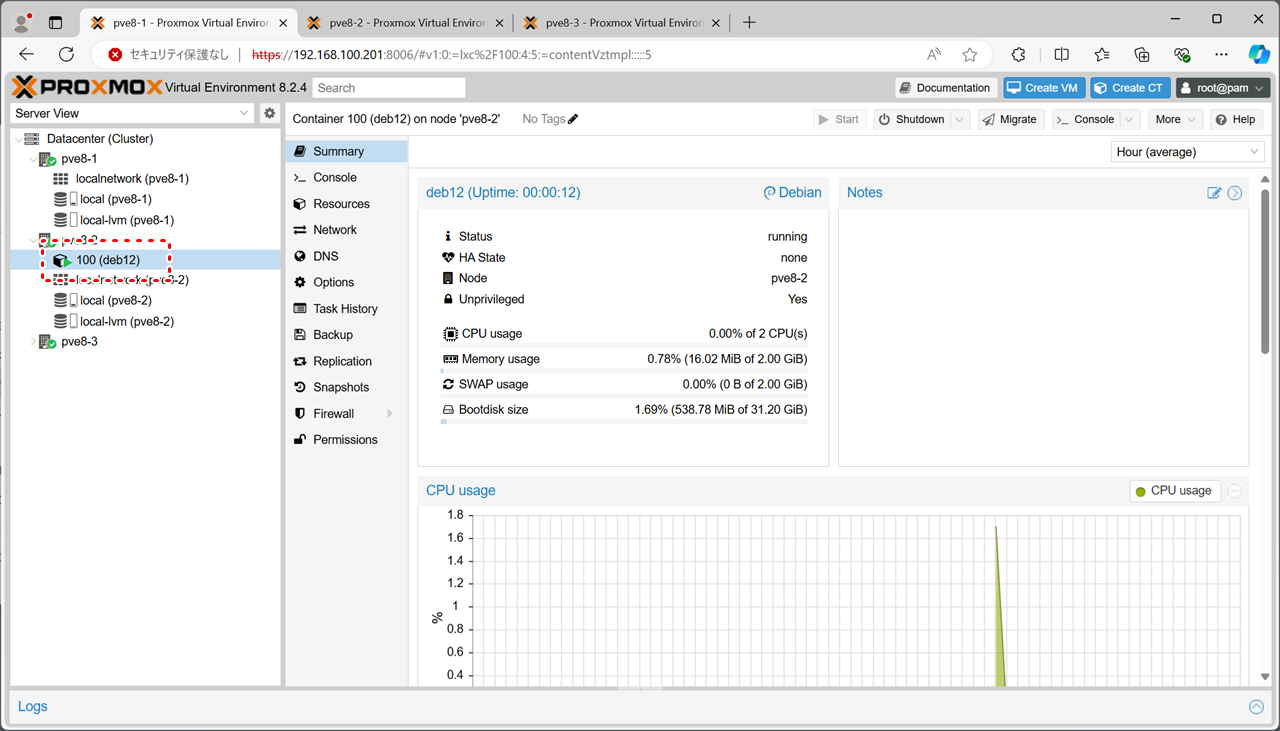Click the Notes edit icon

click(x=1214, y=193)
